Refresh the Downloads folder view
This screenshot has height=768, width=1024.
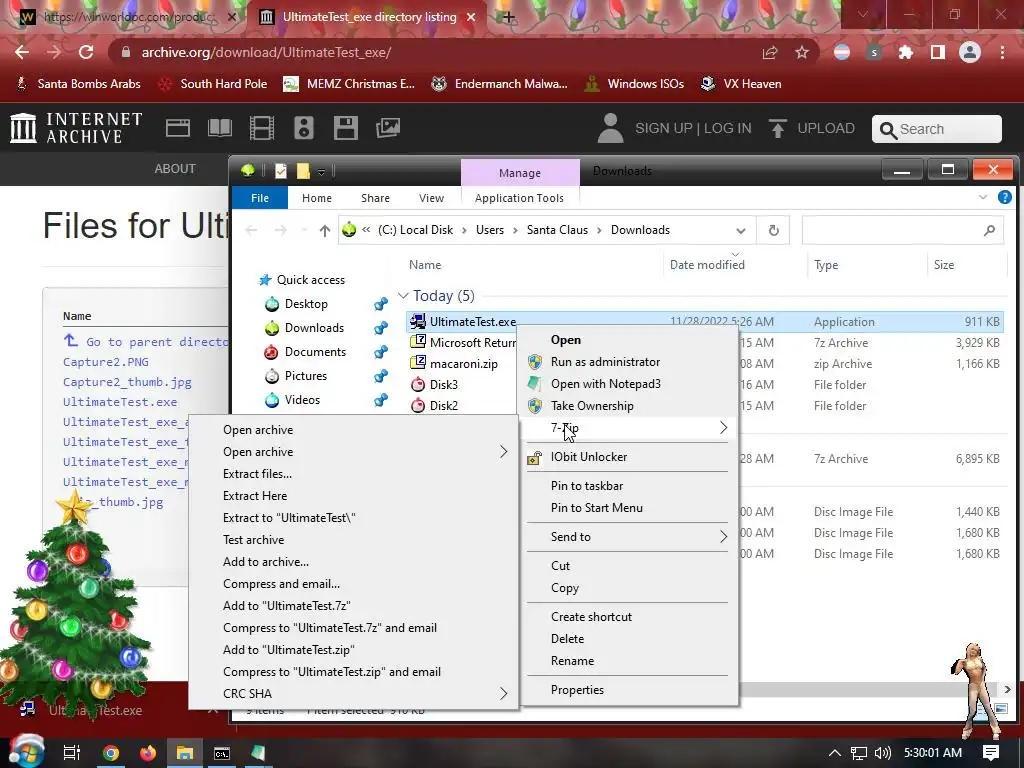pos(774,230)
